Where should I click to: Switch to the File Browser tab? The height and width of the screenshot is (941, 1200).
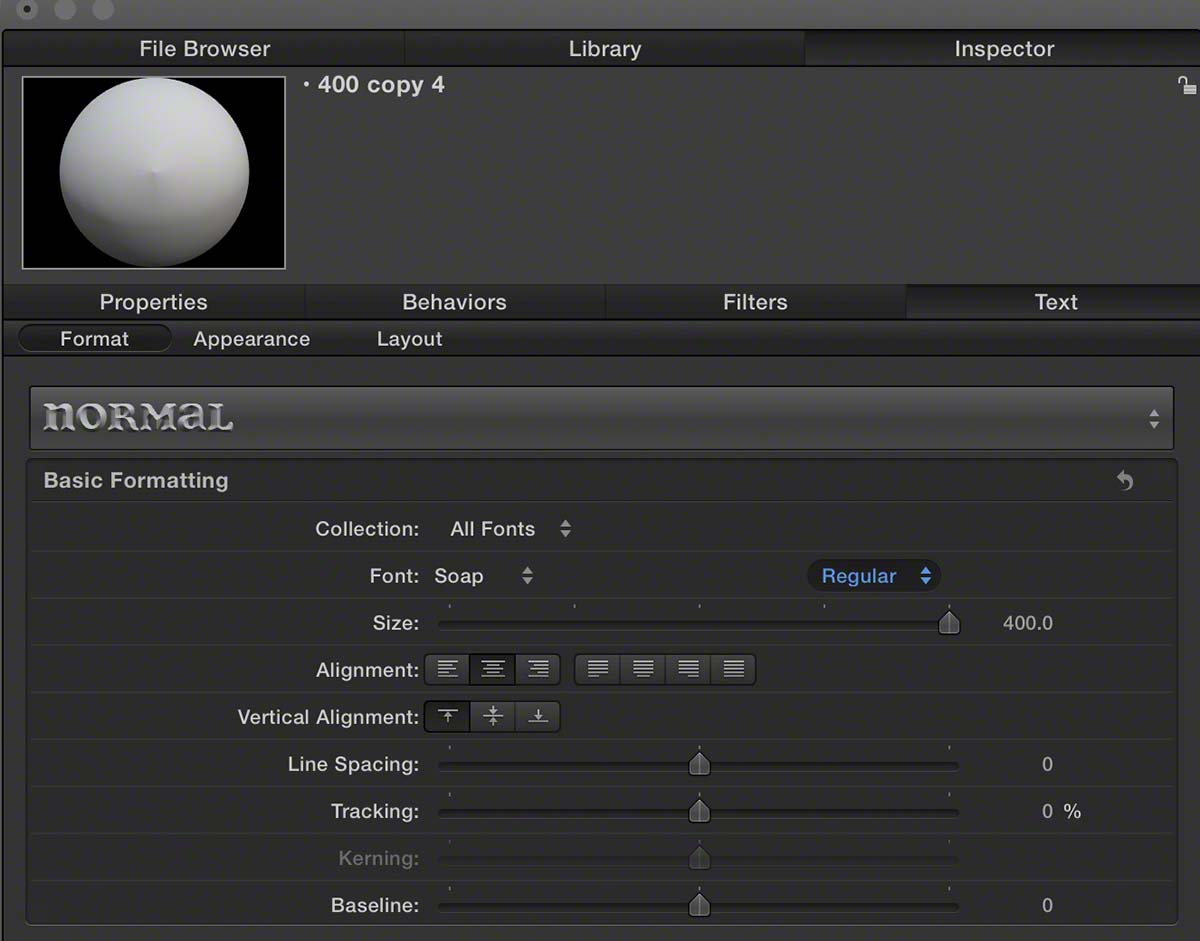[204, 49]
